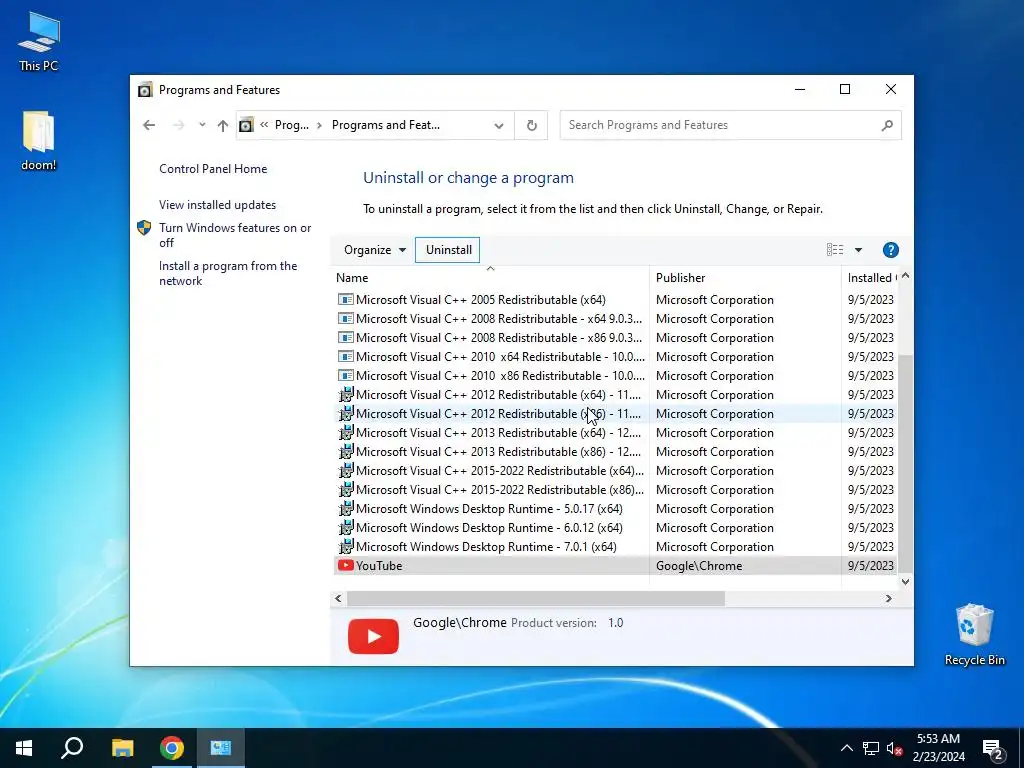Sort by Name column header

tap(490, 278)
